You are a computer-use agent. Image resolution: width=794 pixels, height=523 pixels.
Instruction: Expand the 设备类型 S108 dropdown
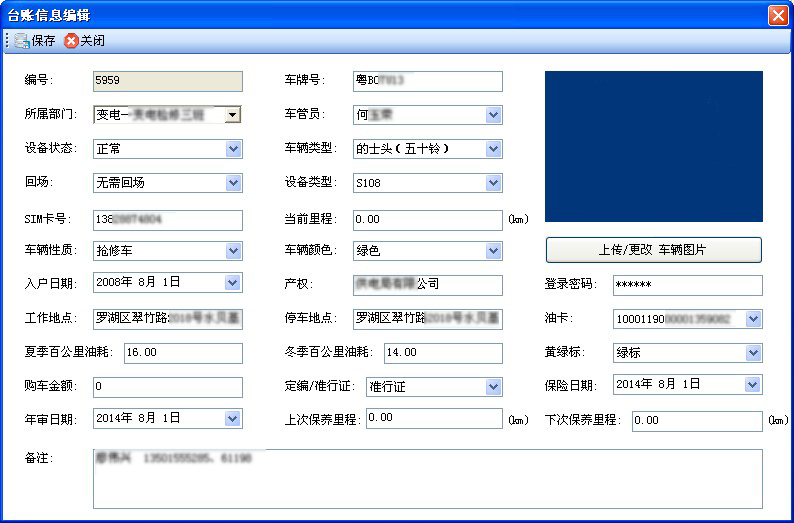[x=493, y=183]
